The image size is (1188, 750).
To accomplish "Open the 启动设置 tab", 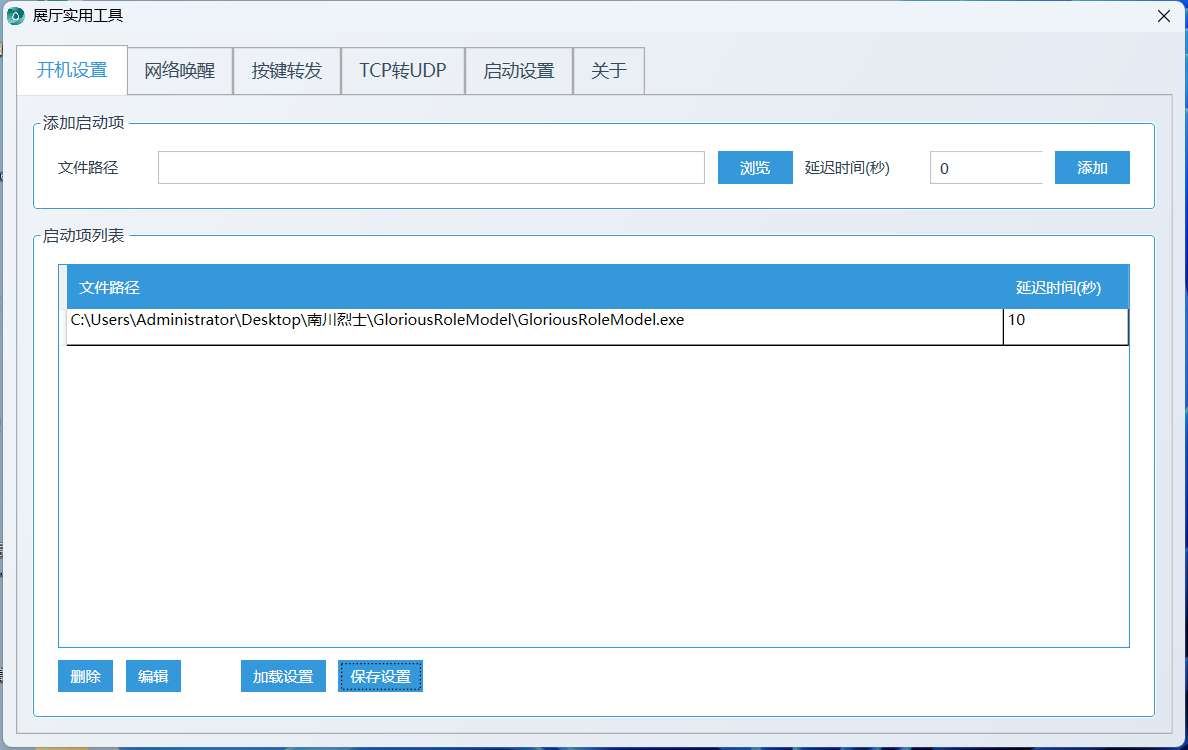I will [x=519, y=71].
